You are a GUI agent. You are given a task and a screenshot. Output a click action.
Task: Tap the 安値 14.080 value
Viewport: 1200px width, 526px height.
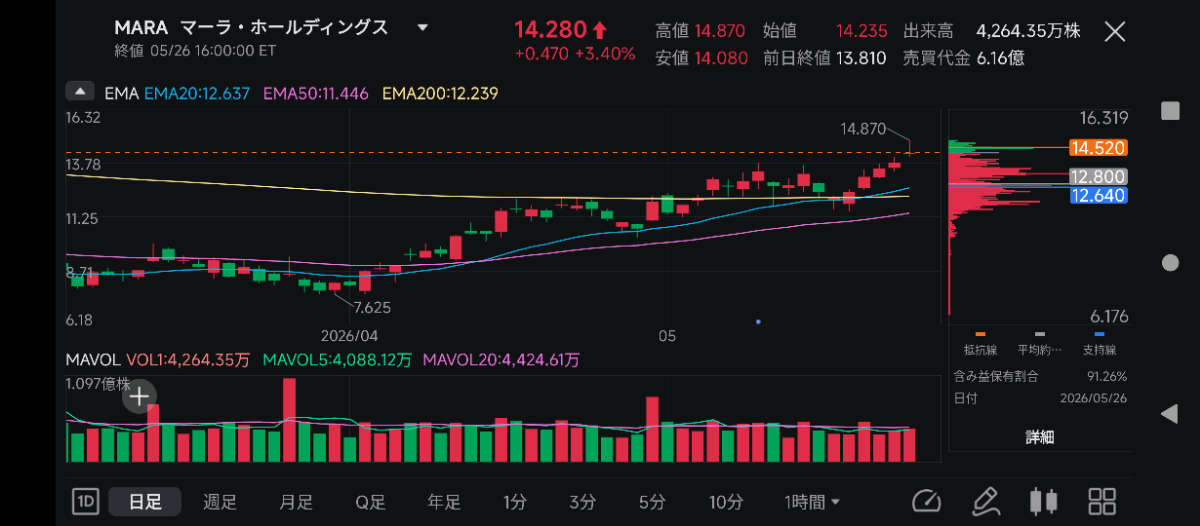(x=722, y=58)
